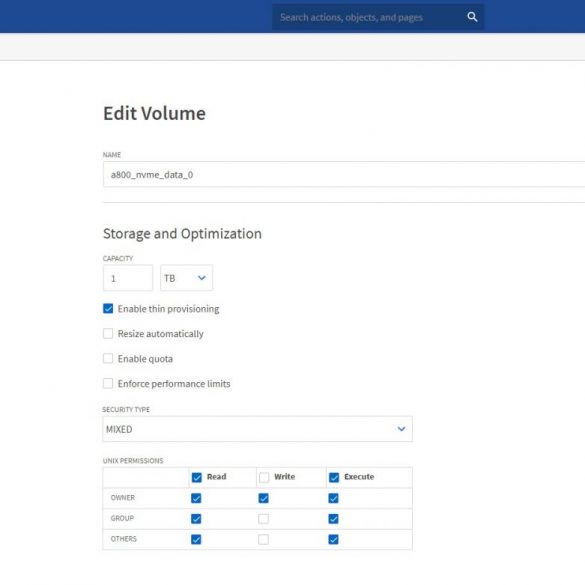Image resolution: width=585 pixels, height=585 pixels.
Task: Edit the volume name field a800_nvme_data_0
Action: coord(344,174)
